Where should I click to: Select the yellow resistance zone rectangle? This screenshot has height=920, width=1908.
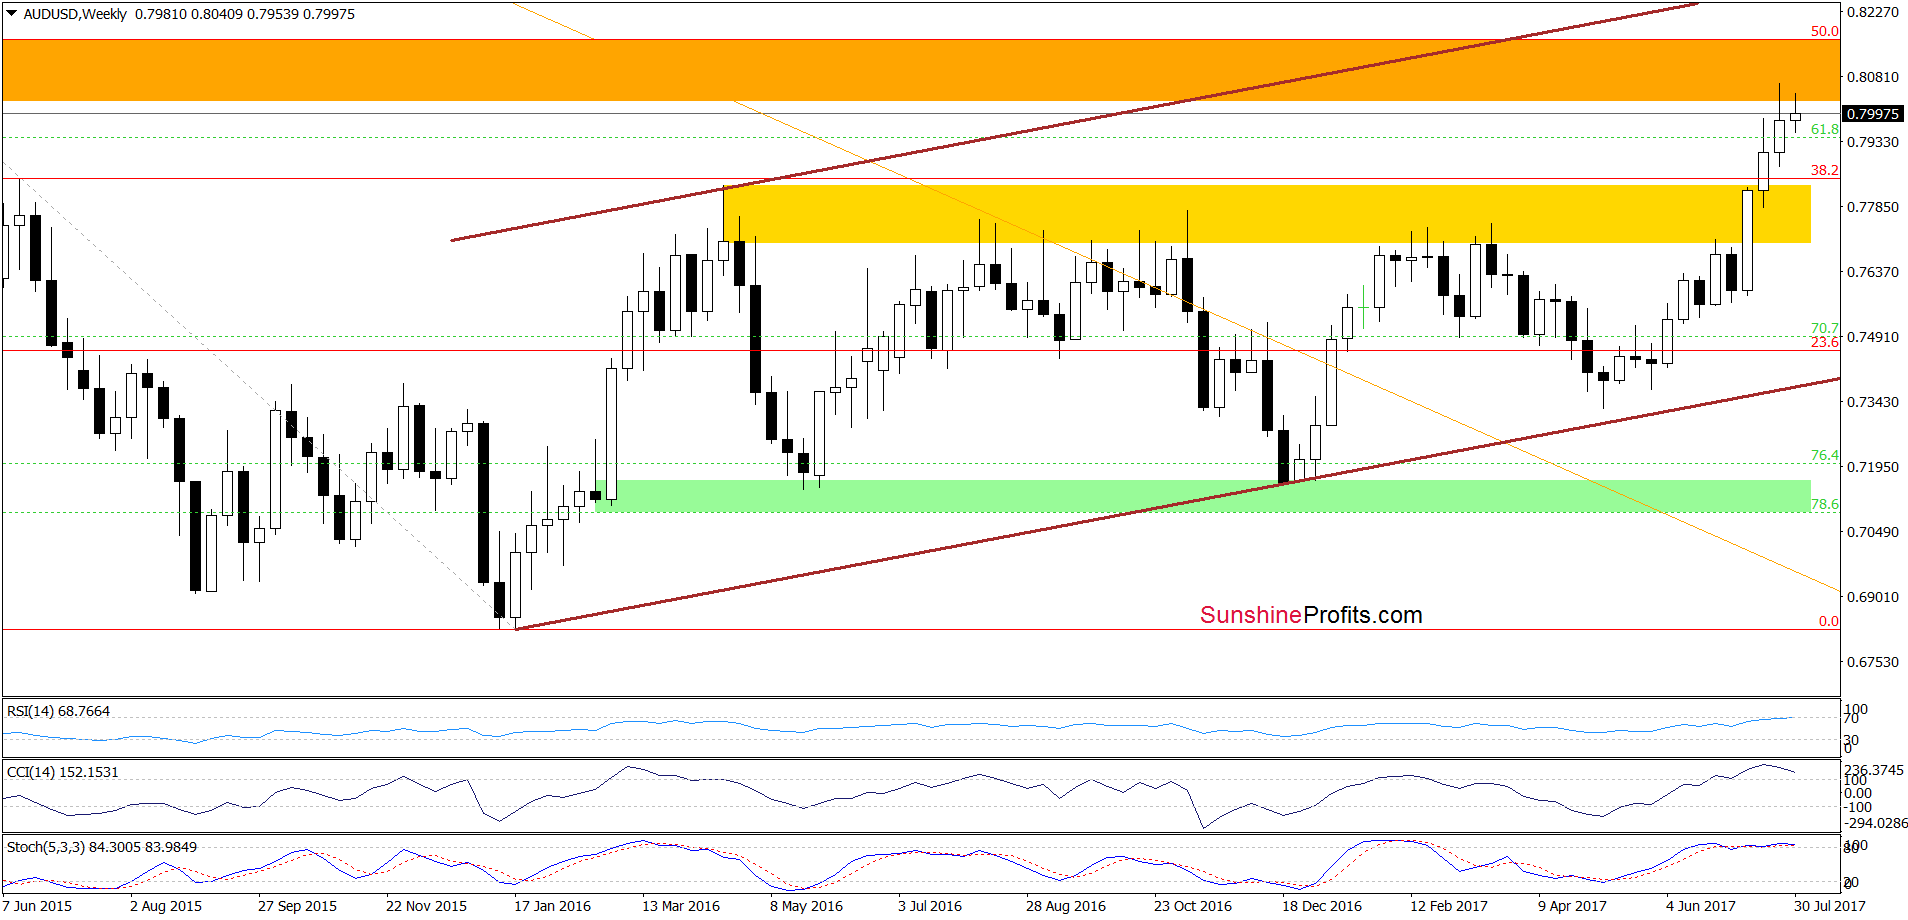[x=1266, y=214]
